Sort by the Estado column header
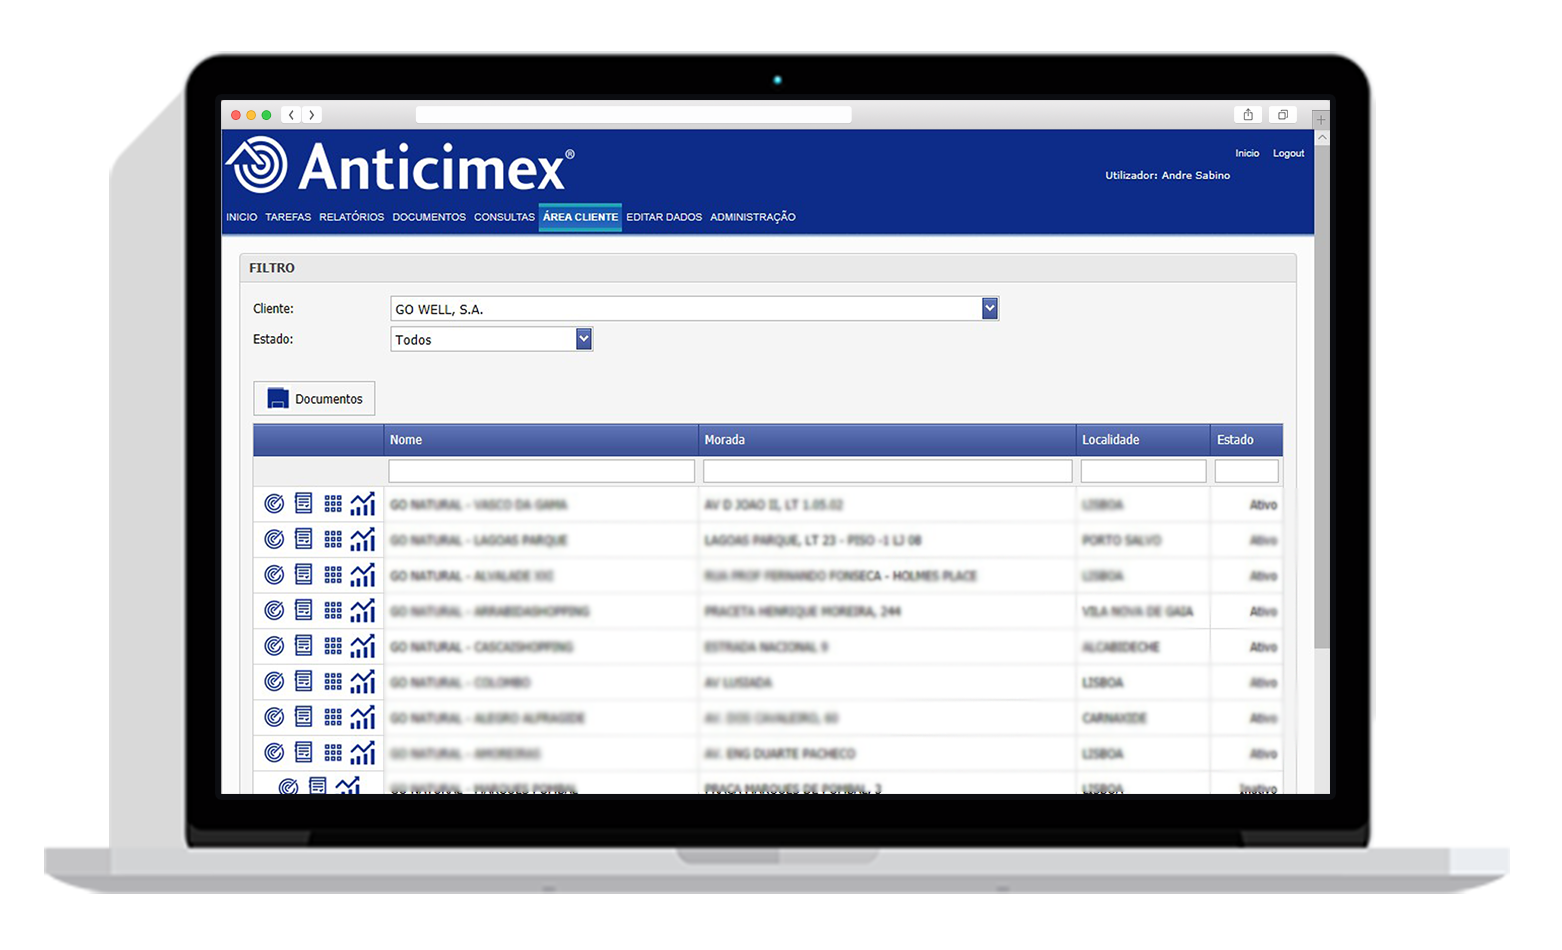This screenshot has height=950, width=1562. click(1246, 440)
